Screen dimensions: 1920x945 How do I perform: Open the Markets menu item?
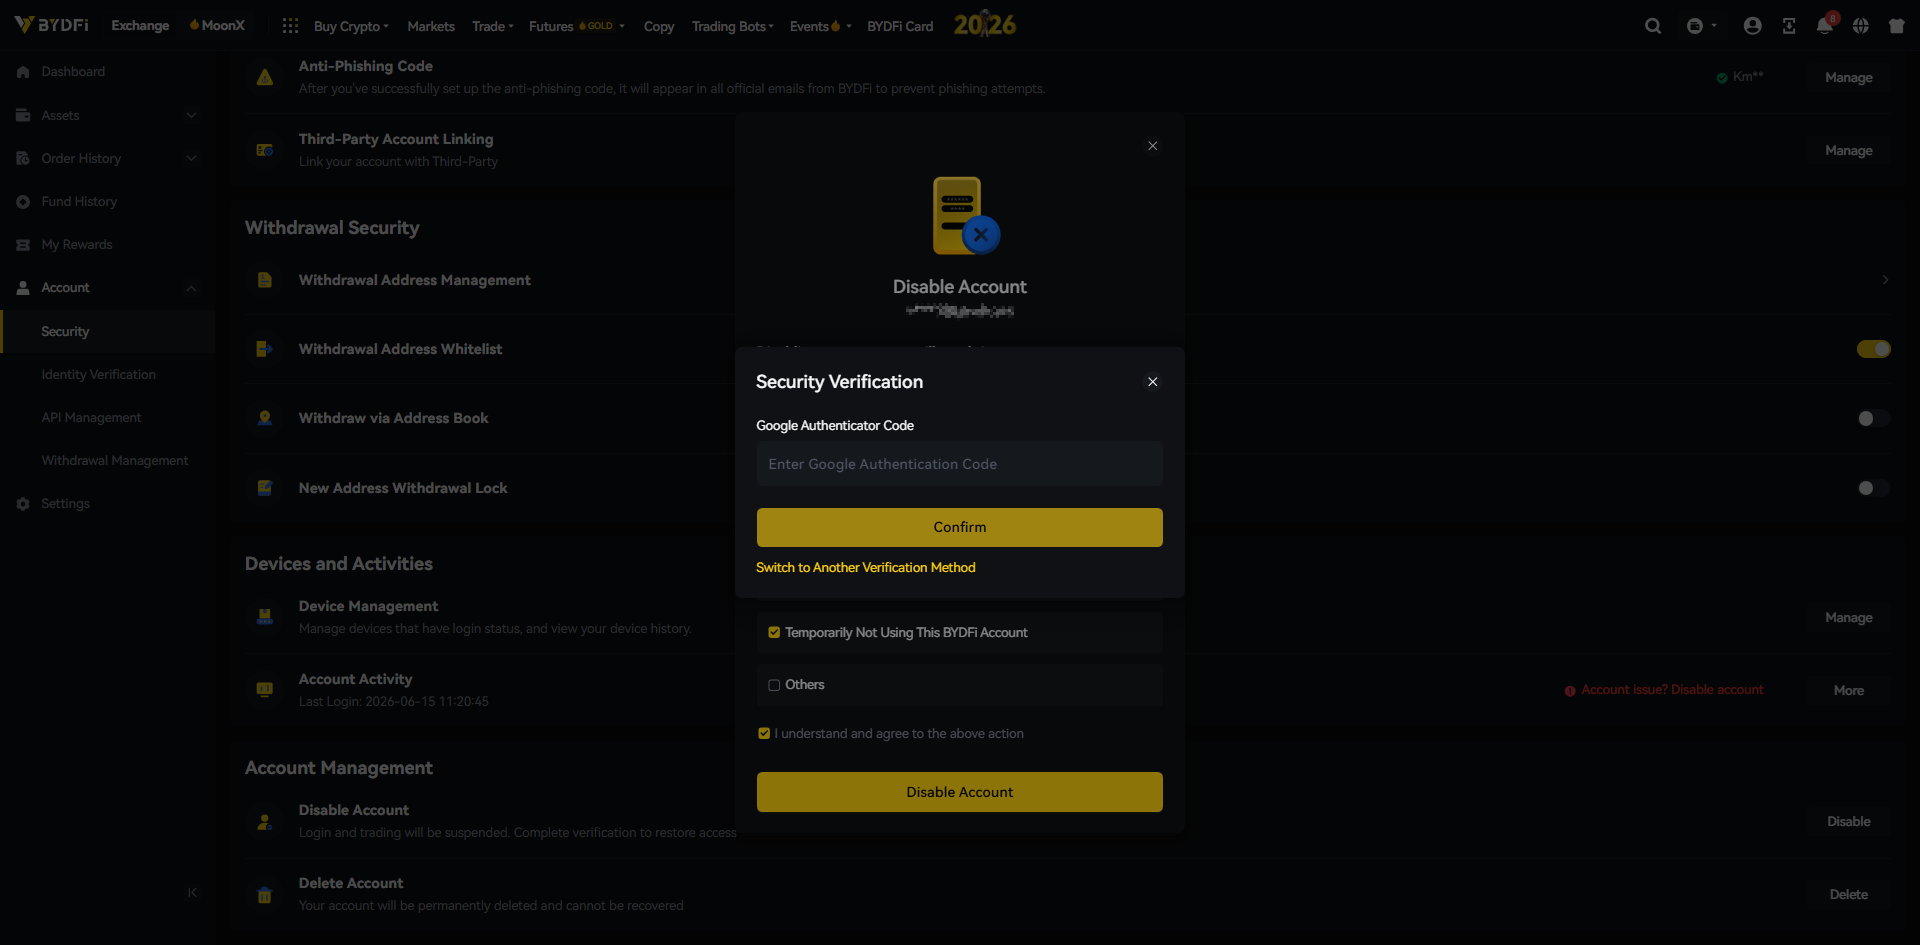pyautogui.click(x=431, y=26)
